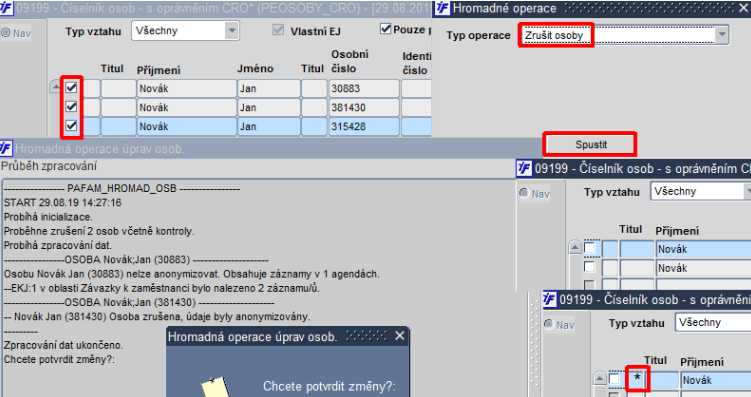Viewport: 751px width, 397px height.
Task: Select the Nav radio button in top-left window
Action: 6,33
